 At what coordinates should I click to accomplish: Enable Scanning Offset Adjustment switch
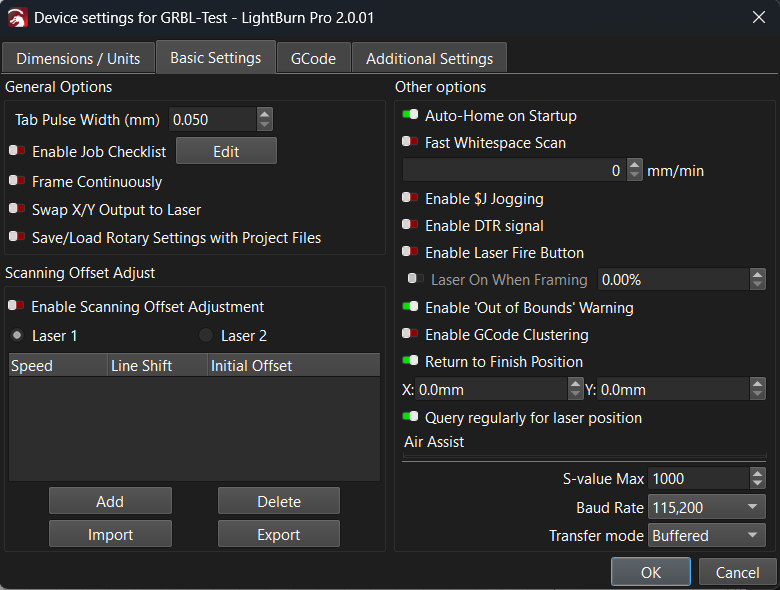click(x=16, y=305)
